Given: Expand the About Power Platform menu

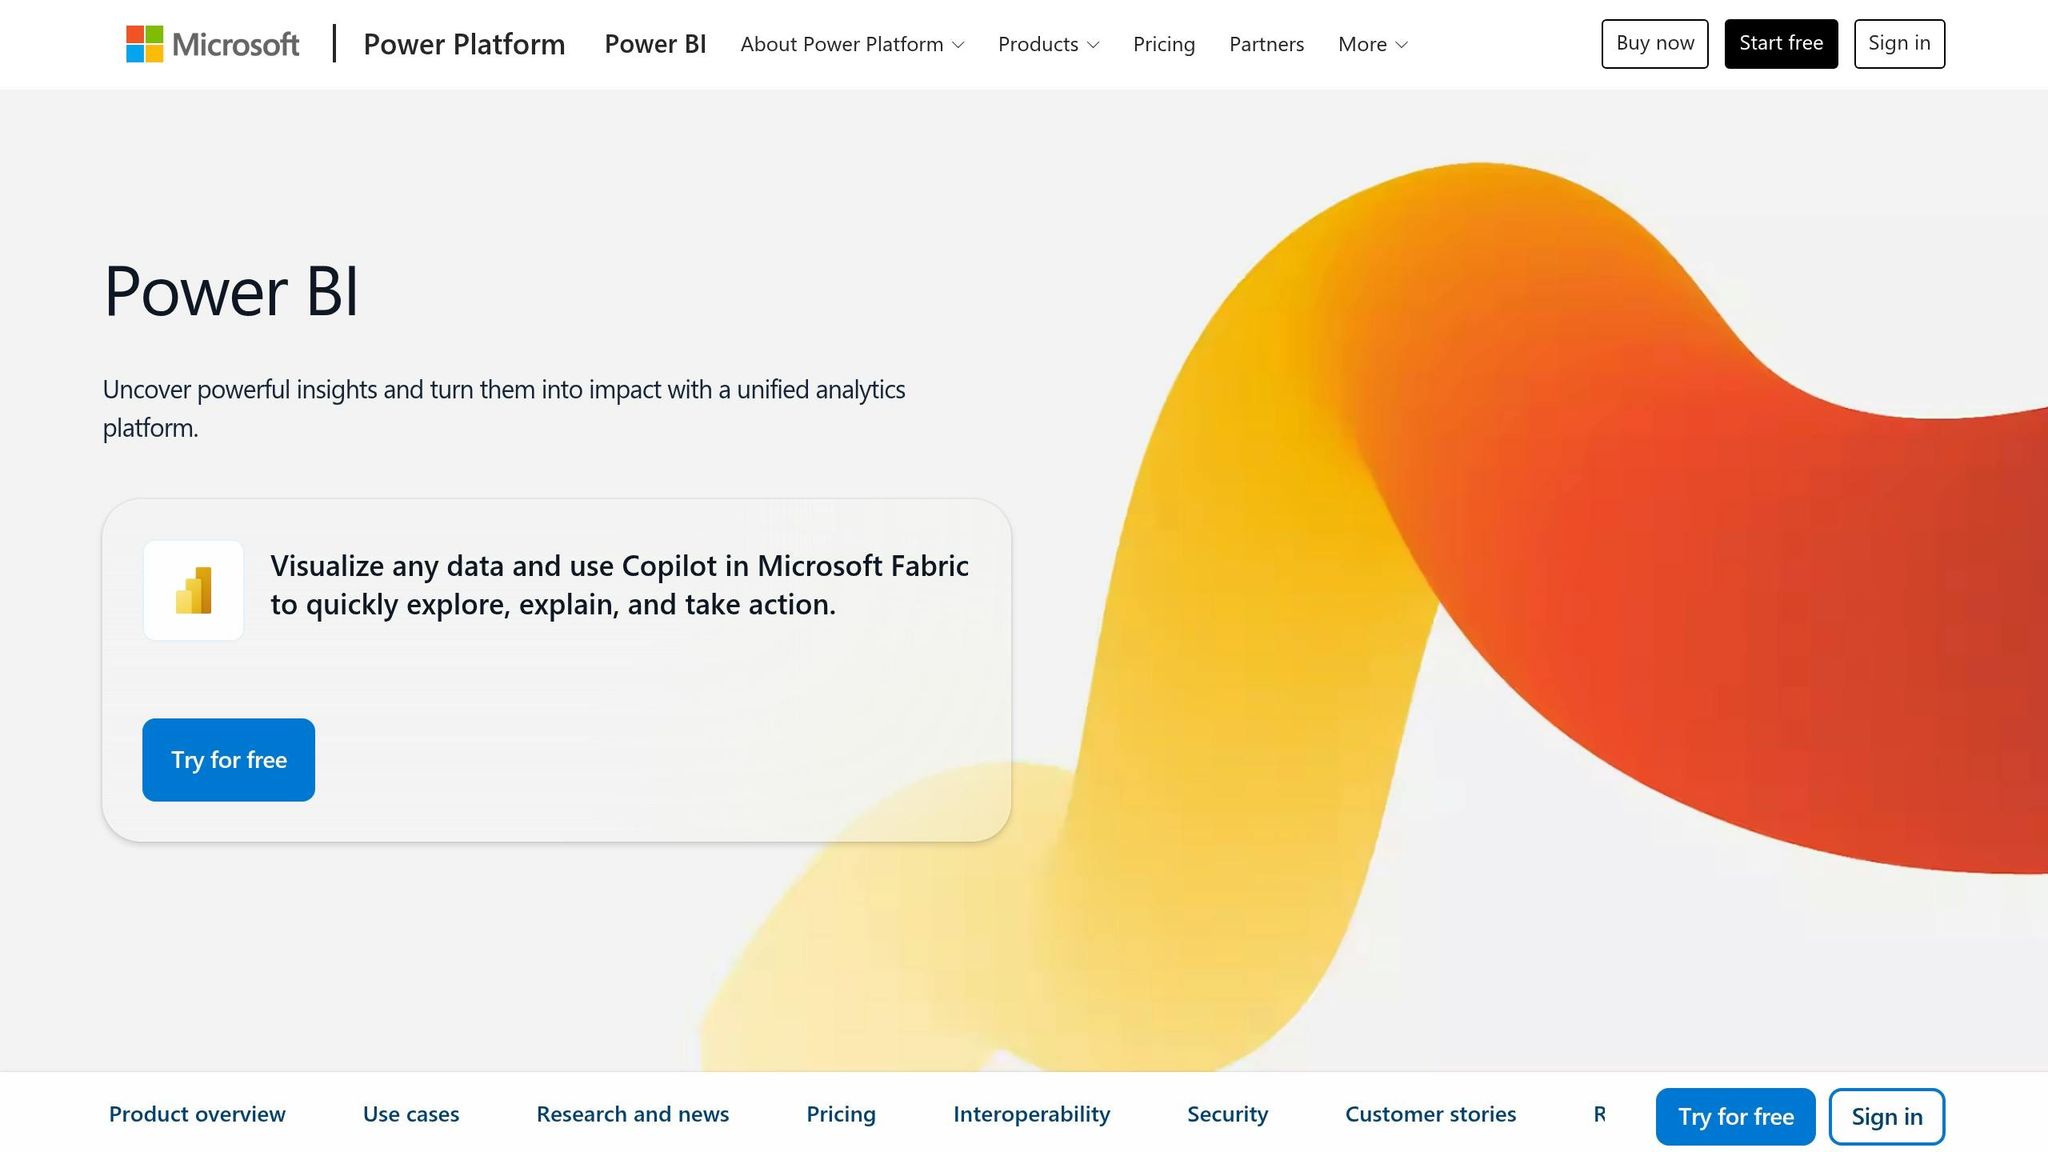Looking at the screenshot, I should click(x=852, y=44).
